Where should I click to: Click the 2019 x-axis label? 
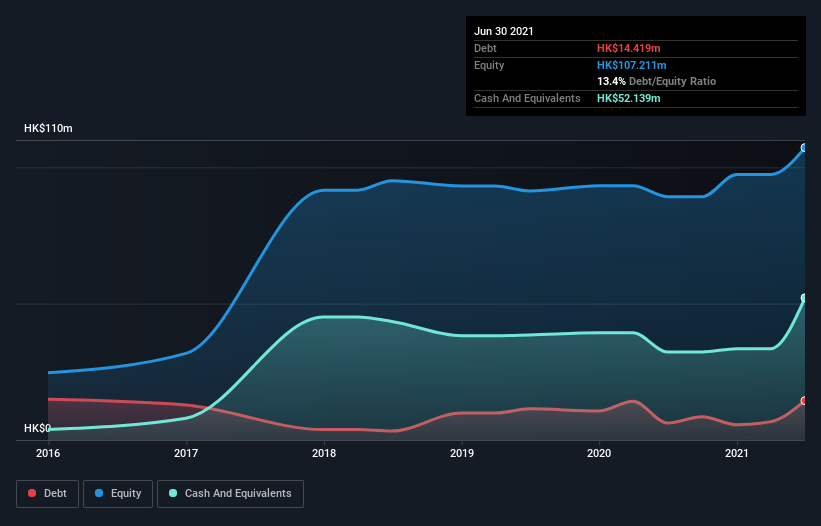coord(462,453)
